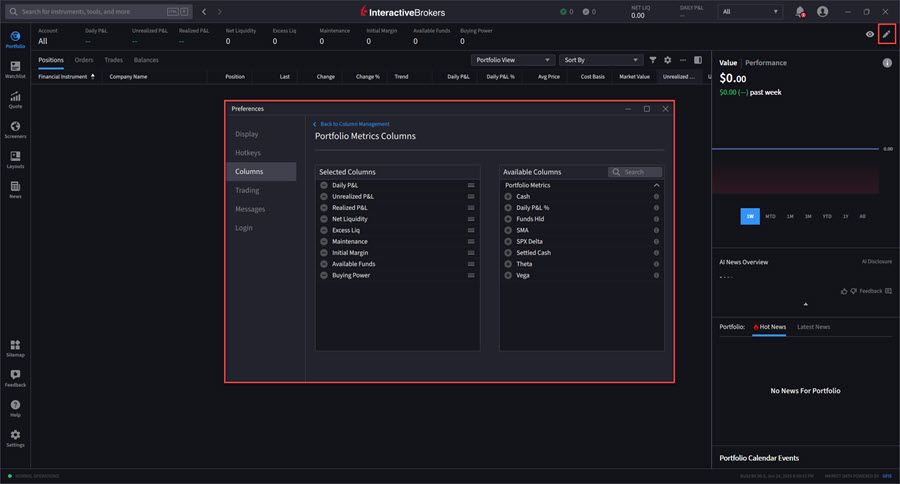The image size is (900, 484).
Task: Toggle the eye visibility icon
Action: (870, 34)
